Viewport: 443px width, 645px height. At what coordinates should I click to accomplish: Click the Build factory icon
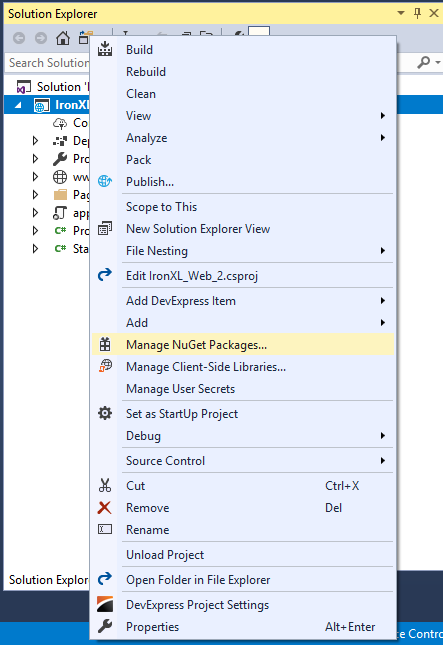[x=105, y=49]
